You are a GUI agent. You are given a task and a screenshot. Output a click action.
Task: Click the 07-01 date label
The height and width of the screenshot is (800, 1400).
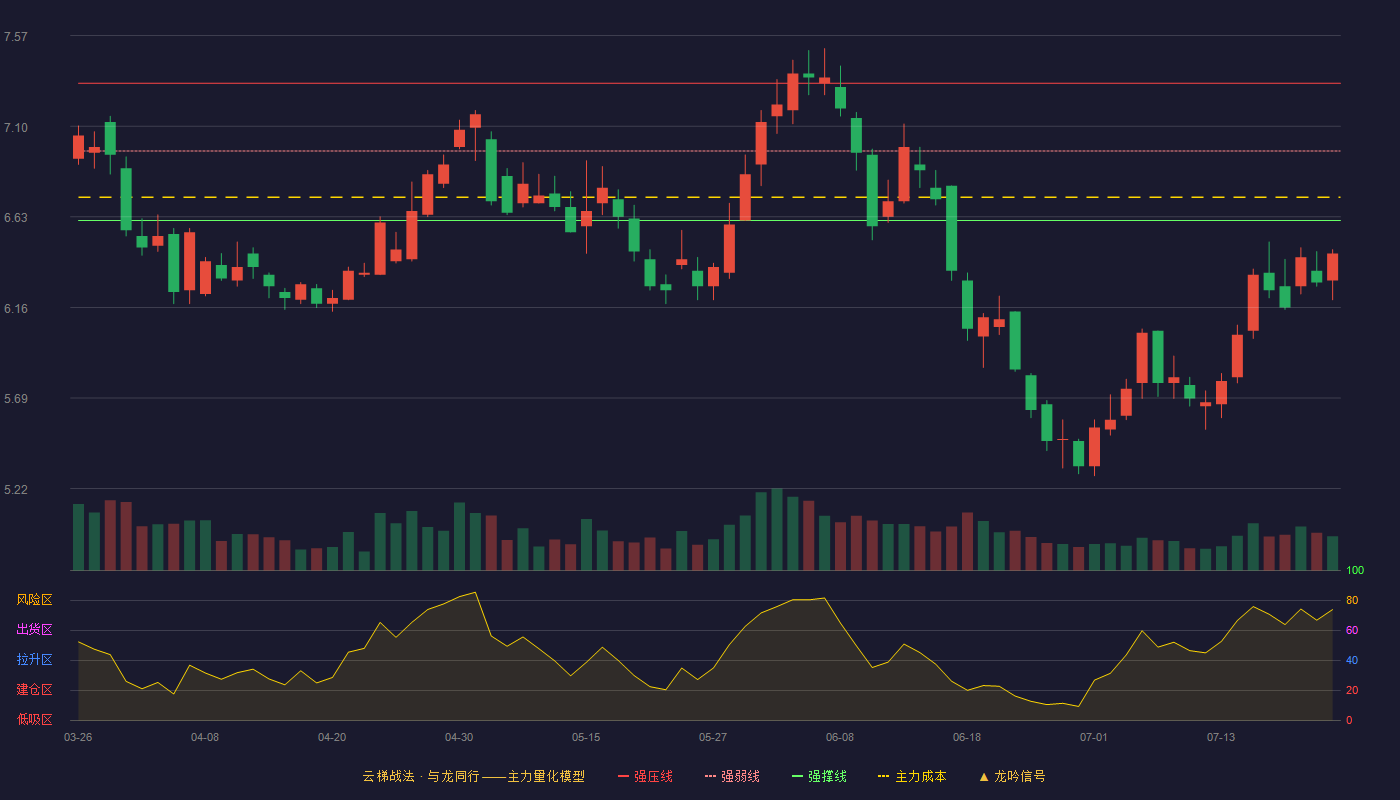pyautogui.click(x=1094, y=737)
